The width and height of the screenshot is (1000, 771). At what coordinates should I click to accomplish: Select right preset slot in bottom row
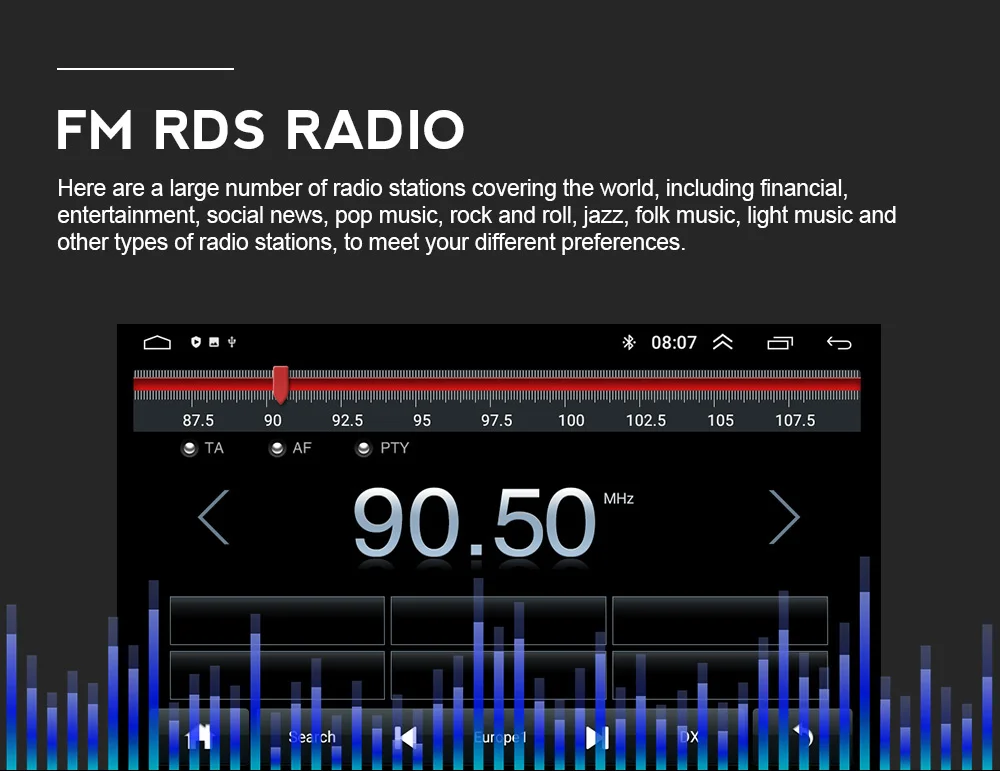(x=720, y=675)
